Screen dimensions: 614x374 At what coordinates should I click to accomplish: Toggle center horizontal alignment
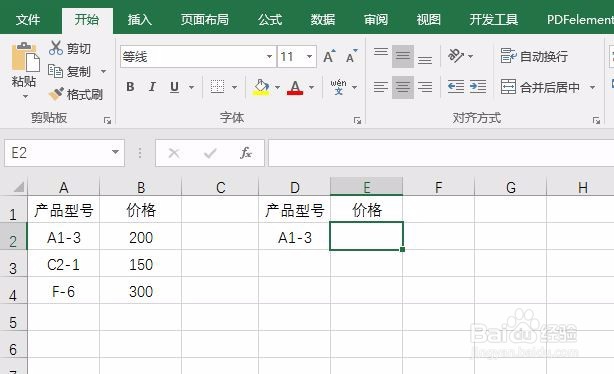pos(403,87)
